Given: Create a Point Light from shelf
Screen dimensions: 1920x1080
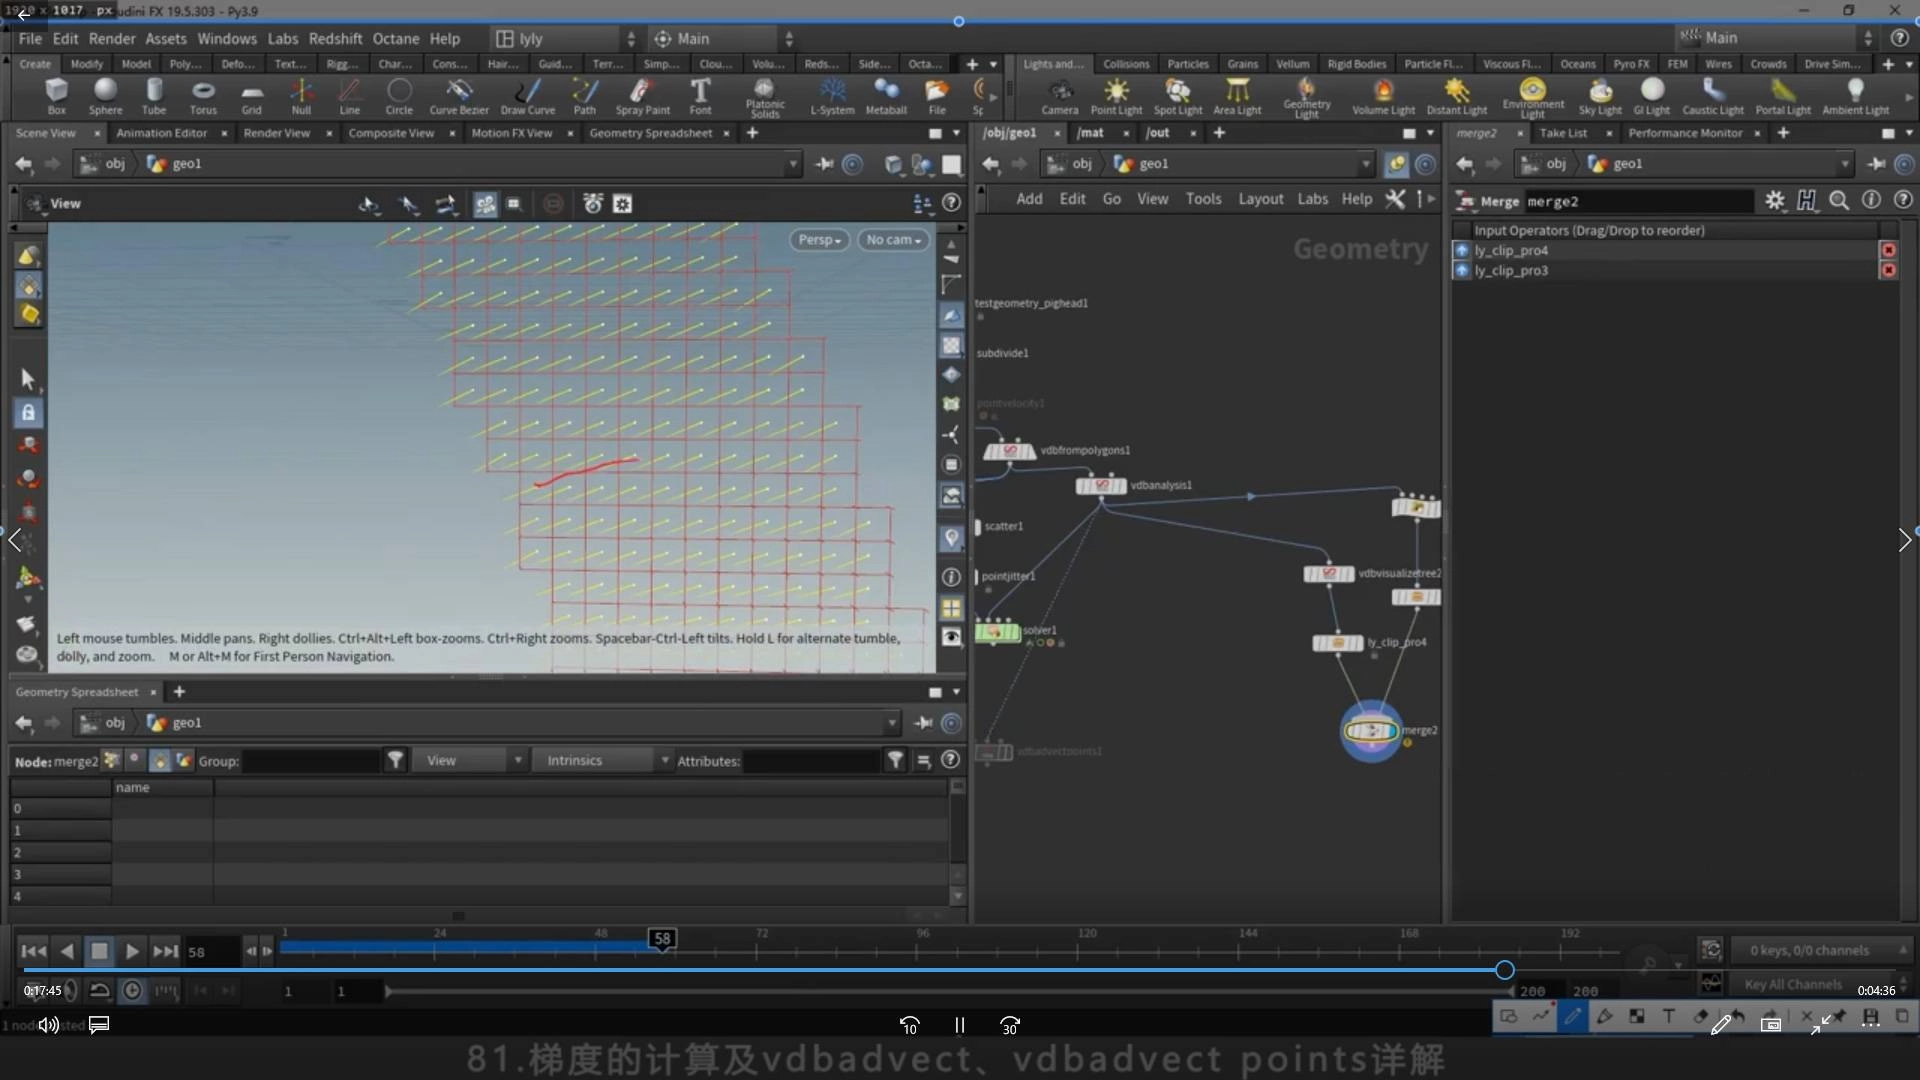Looking at the screenshot, I should pos(1116,96).
